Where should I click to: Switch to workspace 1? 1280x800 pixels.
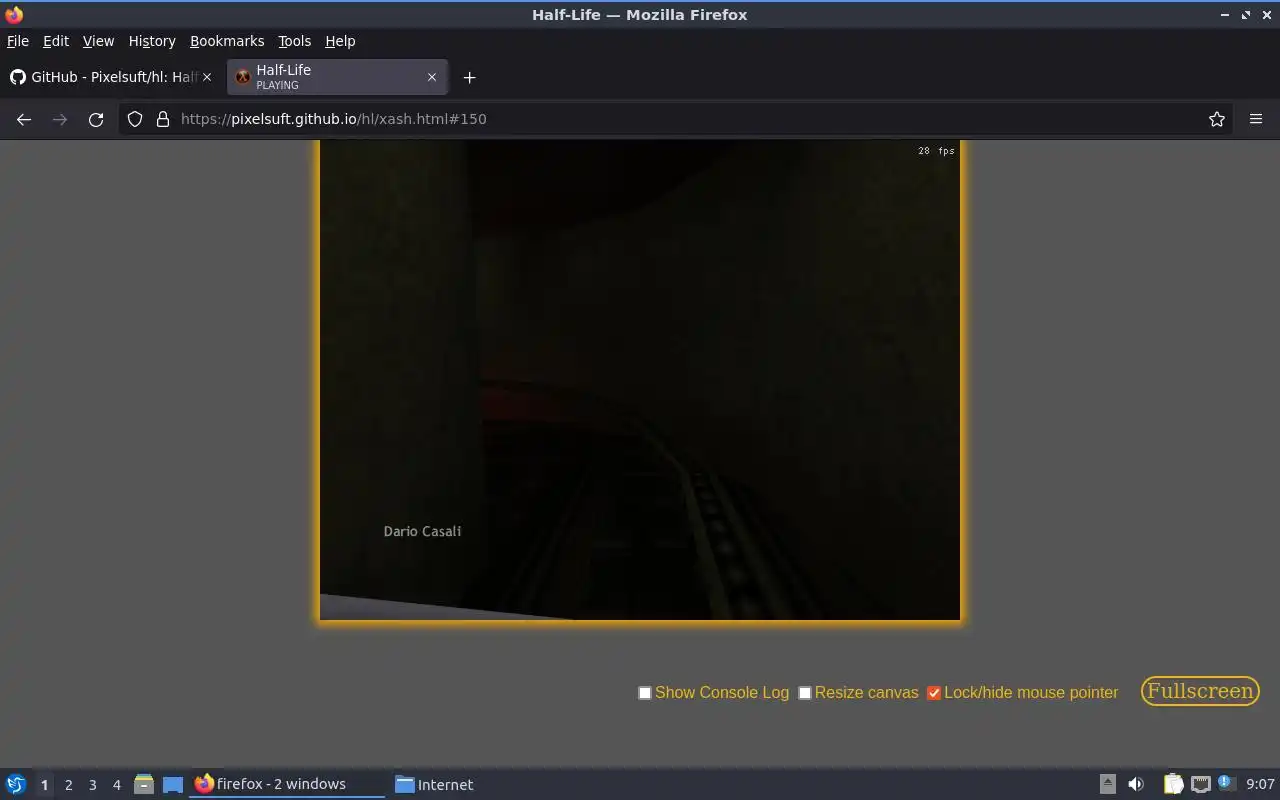(44, 785)
